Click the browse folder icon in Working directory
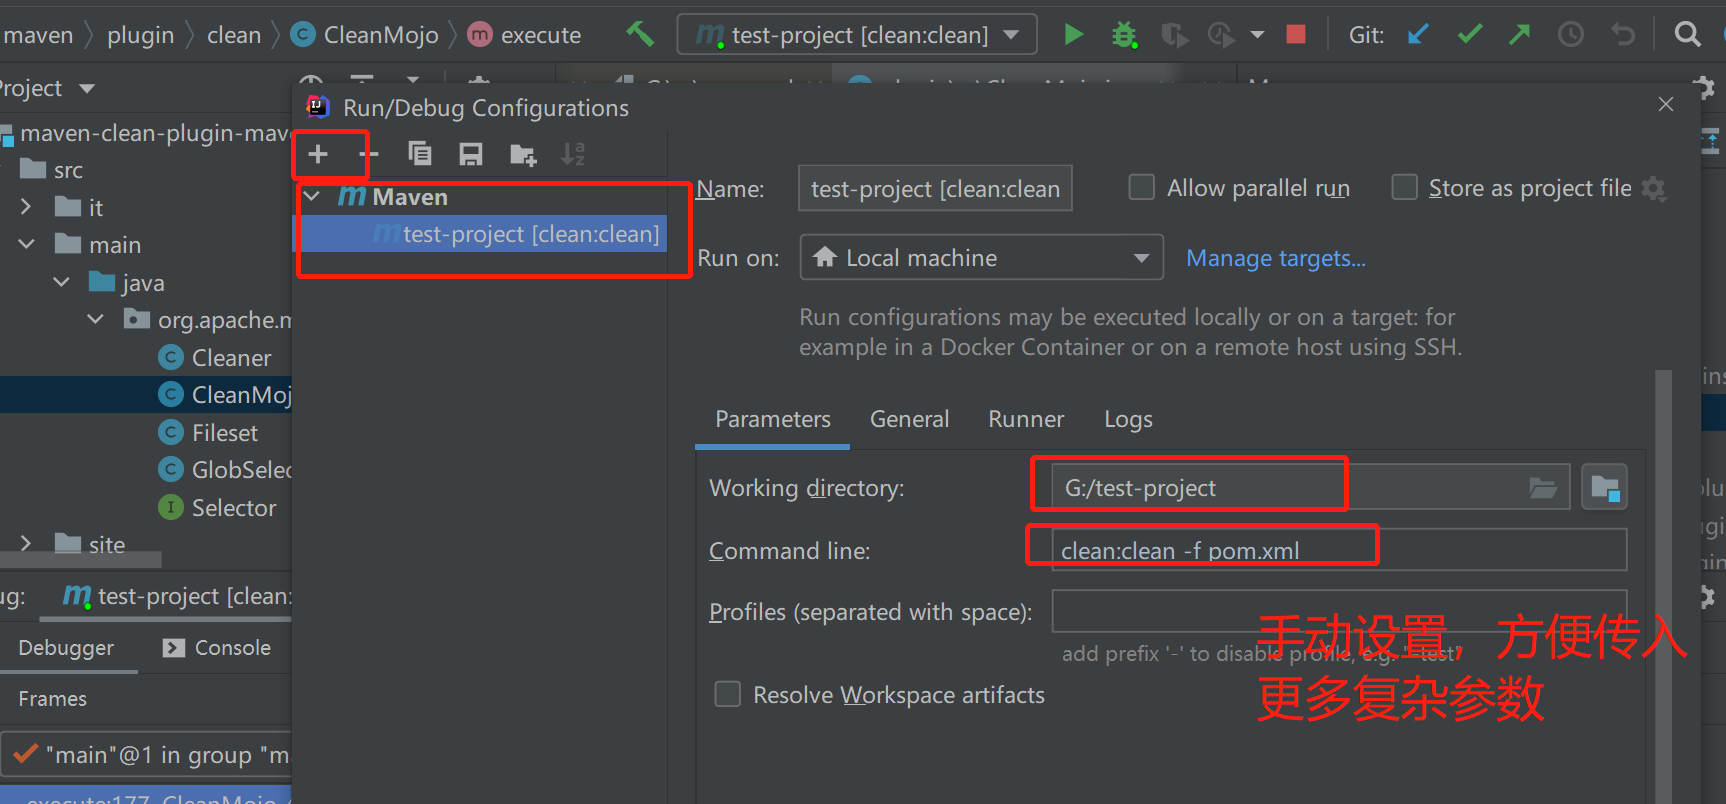 point(1543,488)
